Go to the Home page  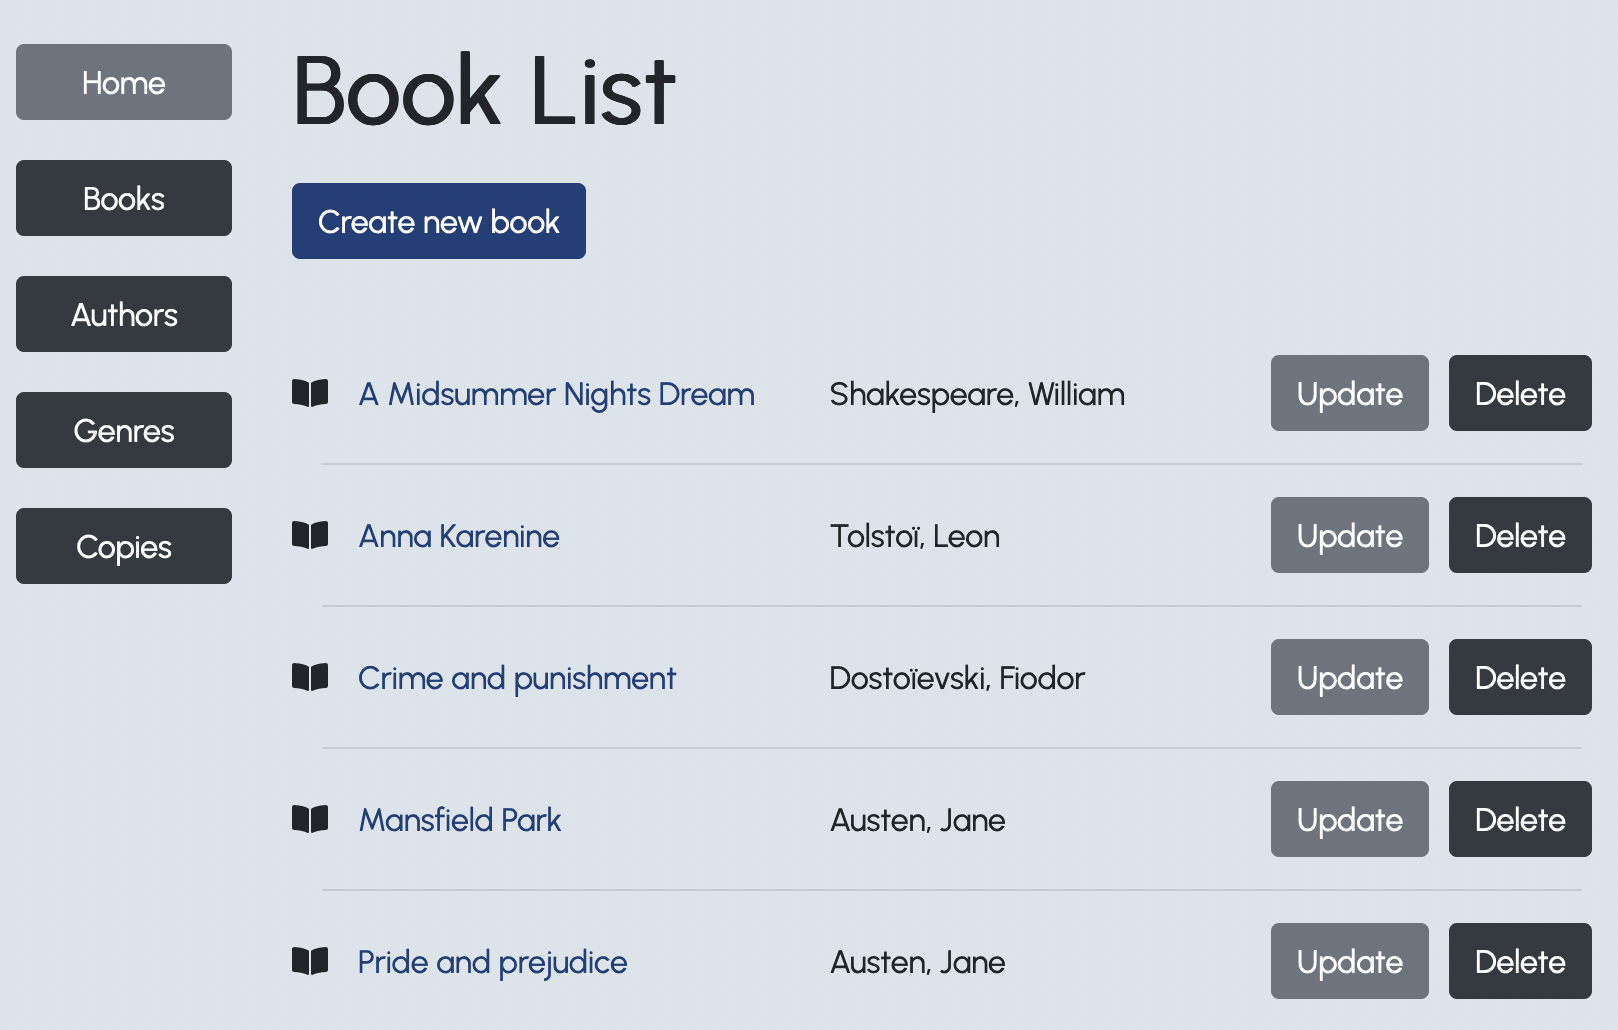[x=124, y=82]
